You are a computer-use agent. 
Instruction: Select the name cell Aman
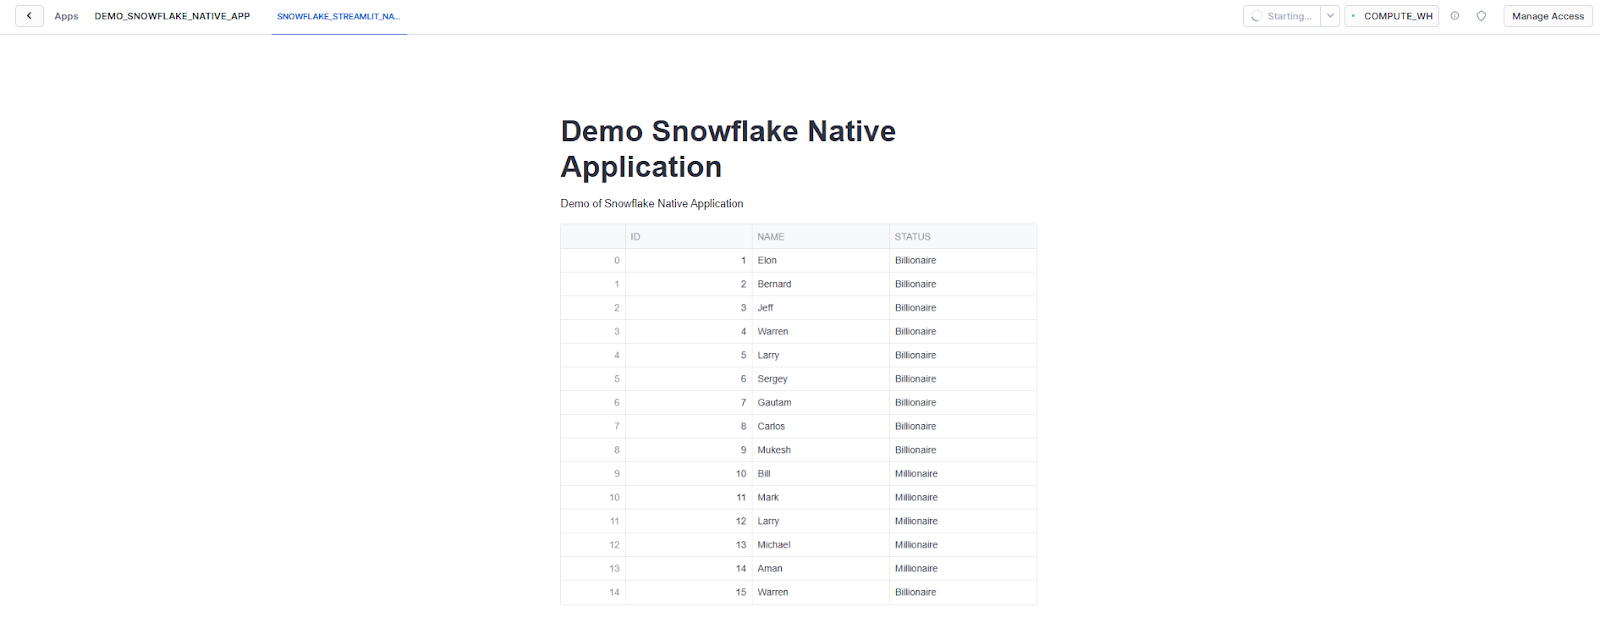pyautogui.click(x=821, y=569)
